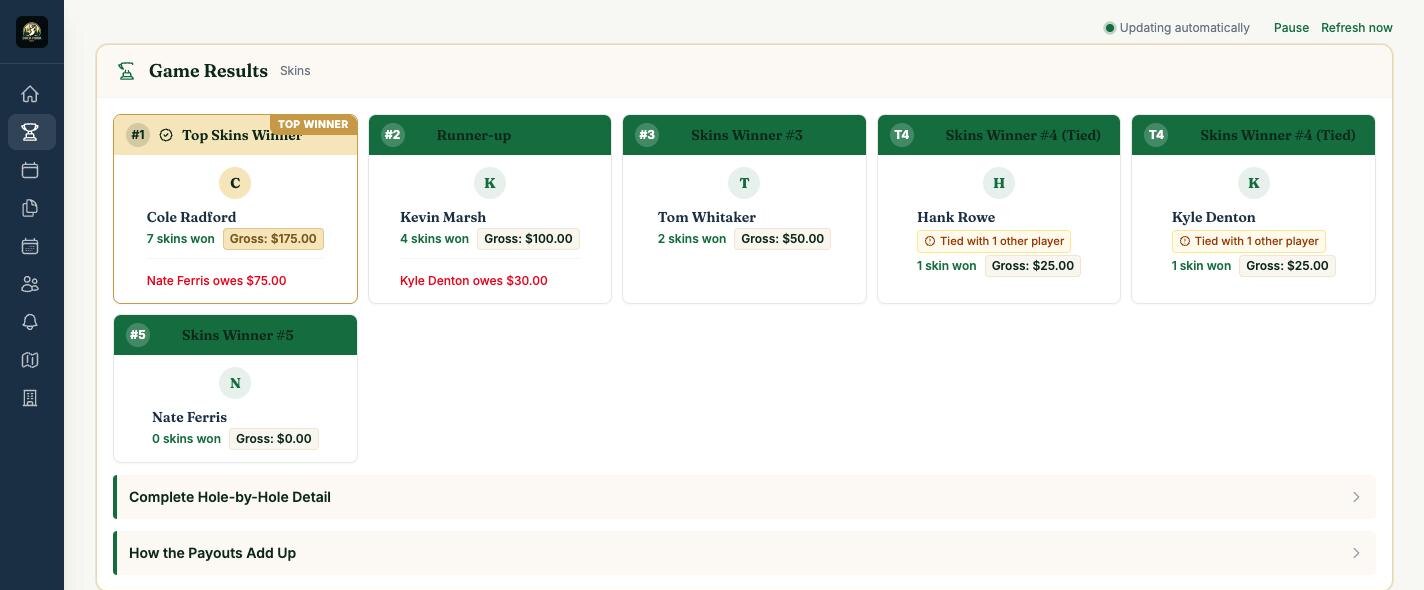Click Hank Rowe's 'Tied with 1 other player' tag
Viewport: 1424px width, 590px height.
tap(994, 241)
